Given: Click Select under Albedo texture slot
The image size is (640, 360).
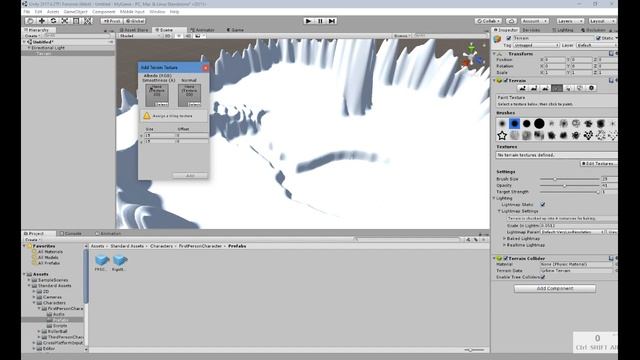Looking at the screenshot, I should click(x=162, y=104).
